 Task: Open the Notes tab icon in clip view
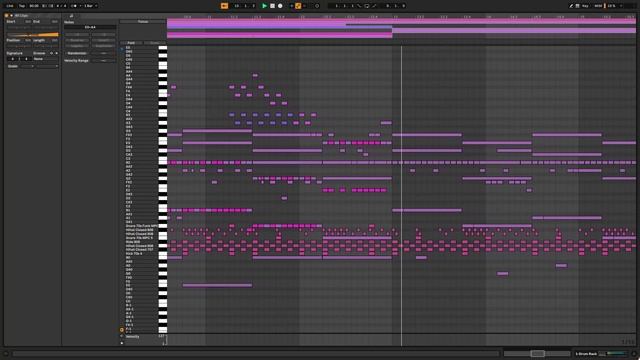click(71, 16)
